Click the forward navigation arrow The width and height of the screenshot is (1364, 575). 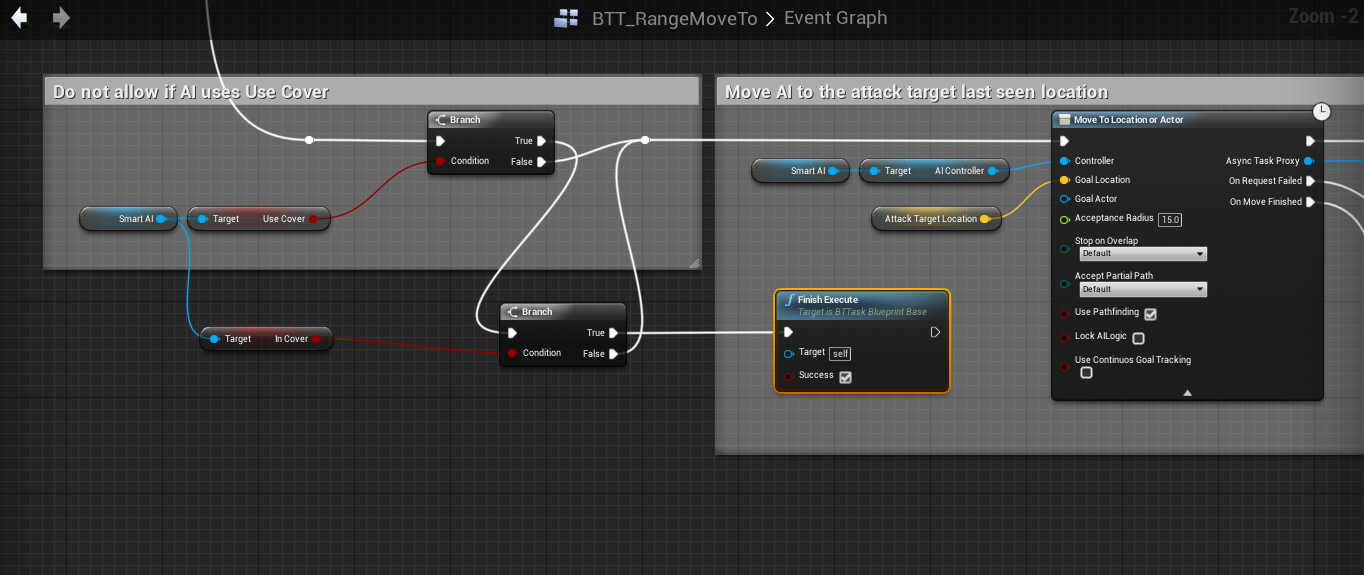tap(61, 18)
